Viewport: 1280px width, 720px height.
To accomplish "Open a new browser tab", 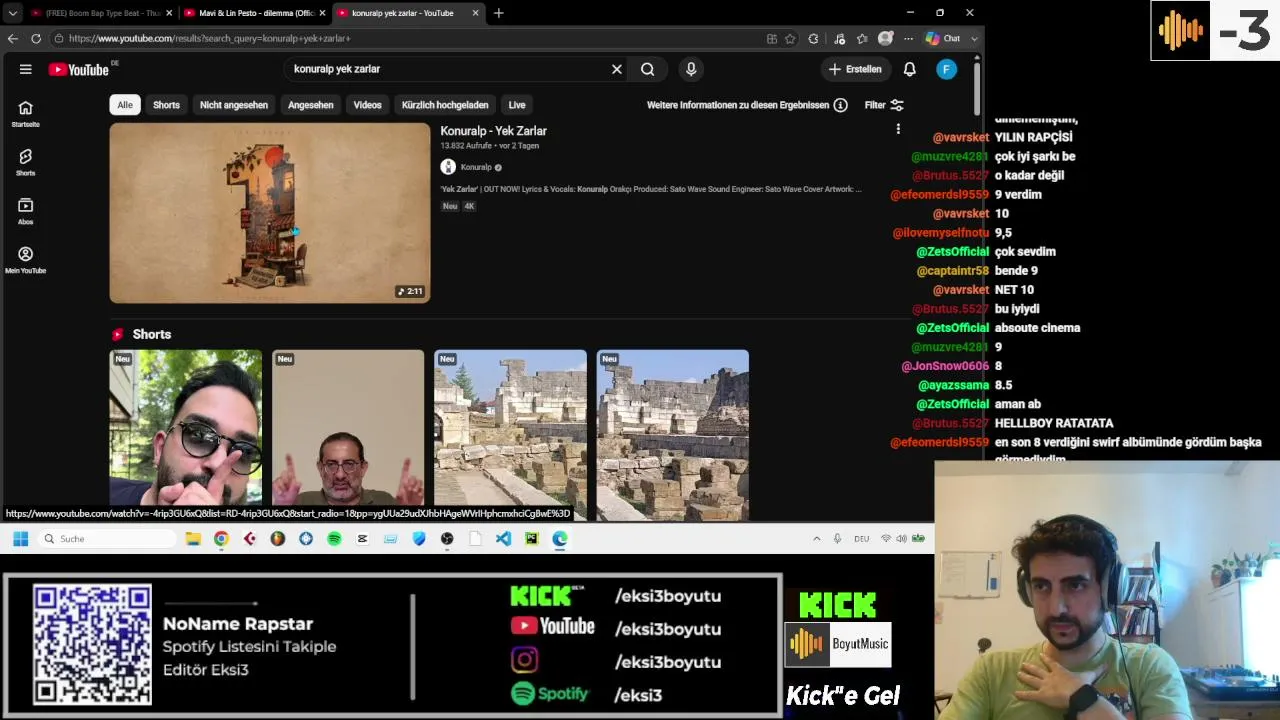I will tap(499, 13).
